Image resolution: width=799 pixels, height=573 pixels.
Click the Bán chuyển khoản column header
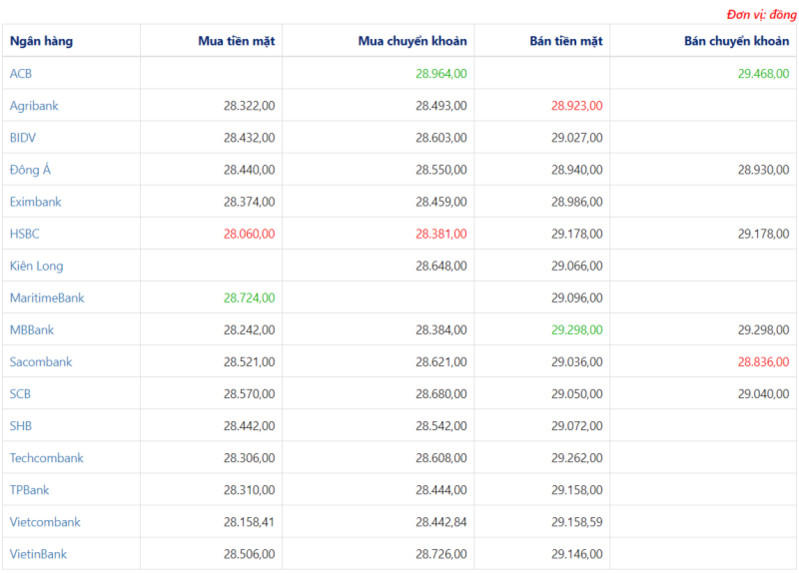(736, 41)
